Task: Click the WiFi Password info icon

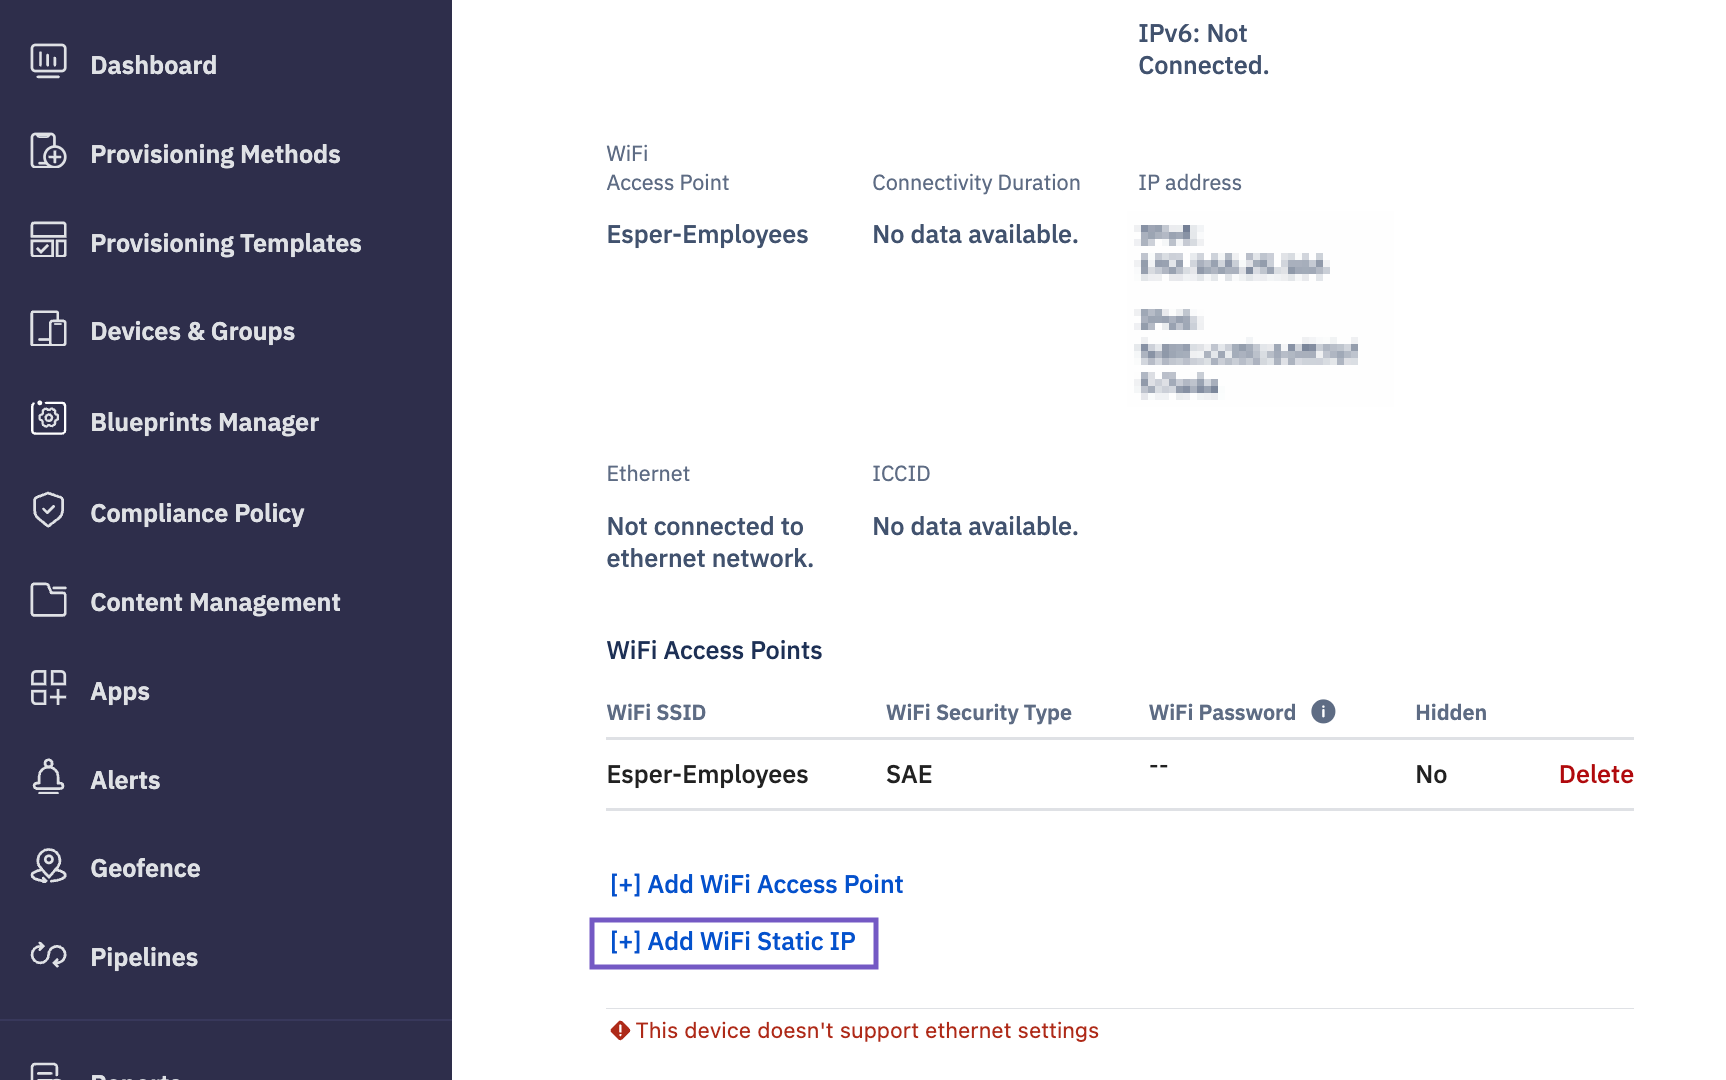Action: 1323,712
